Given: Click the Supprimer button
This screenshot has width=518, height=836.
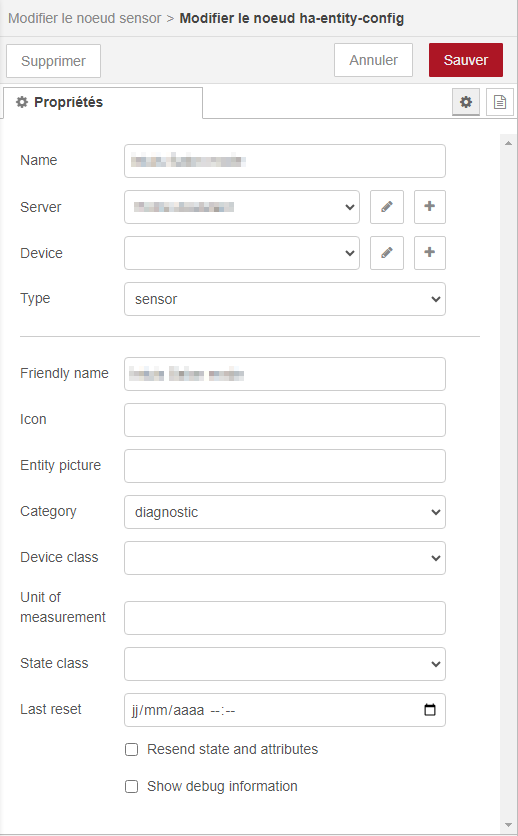Looking at the screenshot, I should click(53, 61).
